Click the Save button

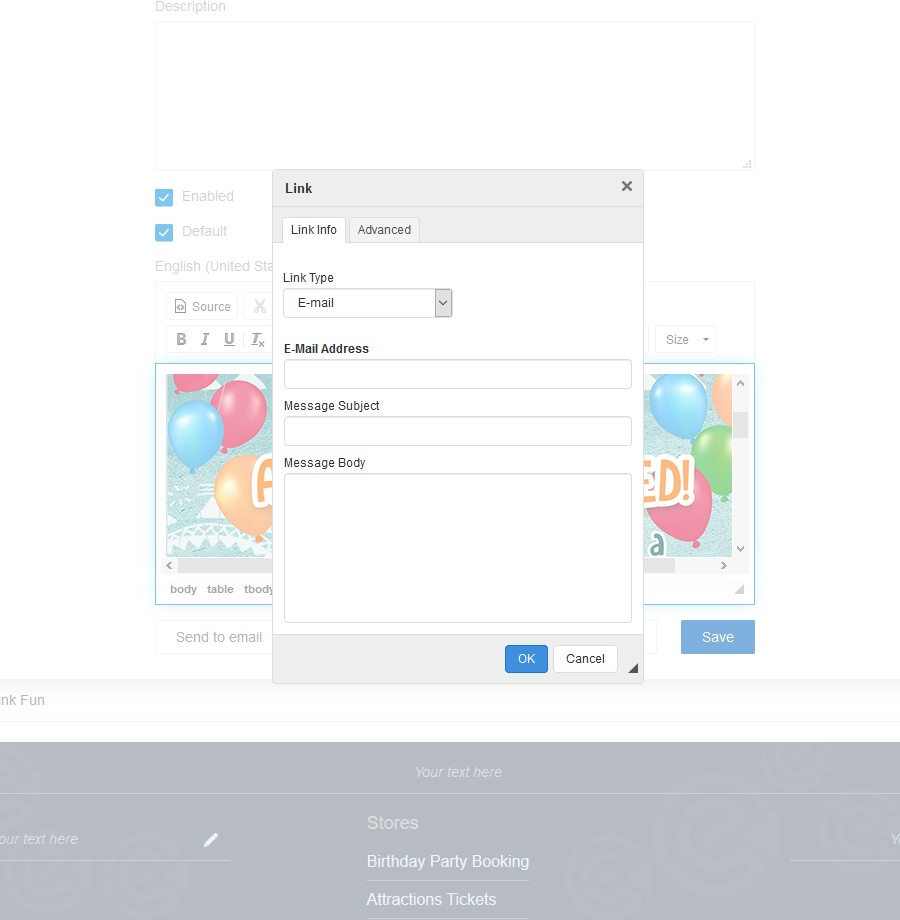click(717, 637)
